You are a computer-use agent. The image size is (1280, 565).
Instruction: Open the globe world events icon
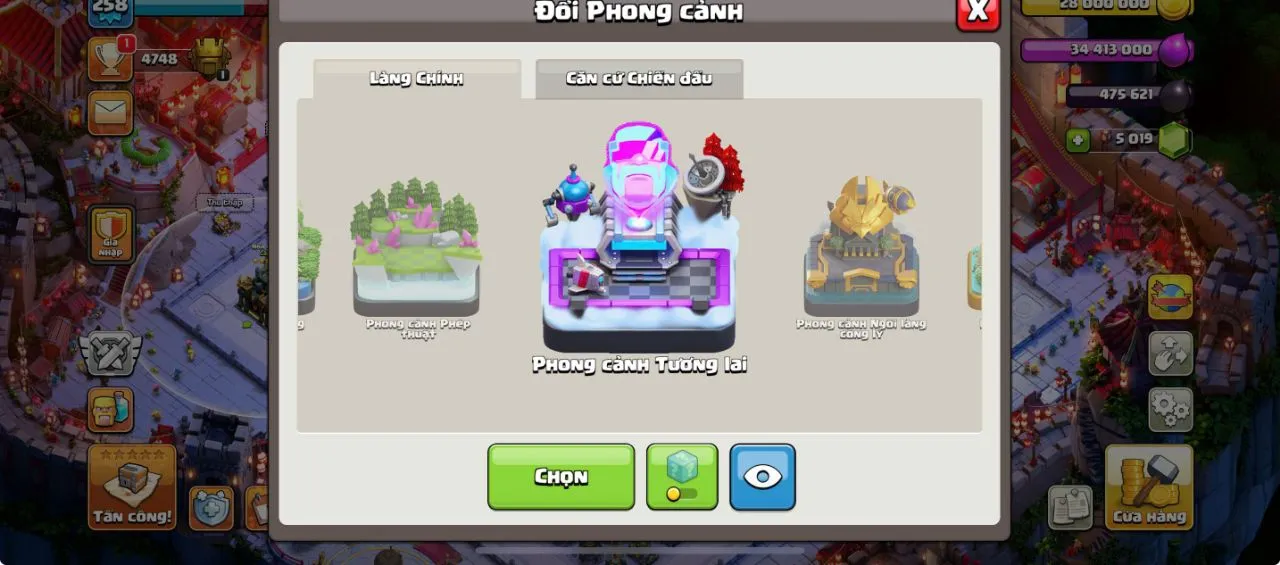pyautogui.click(x=1170, y=297)
